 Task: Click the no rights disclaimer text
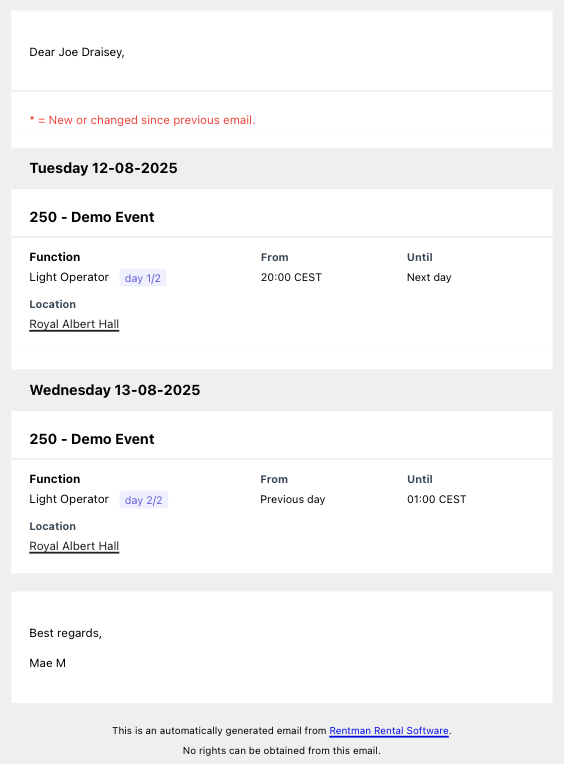click(282, 750)
